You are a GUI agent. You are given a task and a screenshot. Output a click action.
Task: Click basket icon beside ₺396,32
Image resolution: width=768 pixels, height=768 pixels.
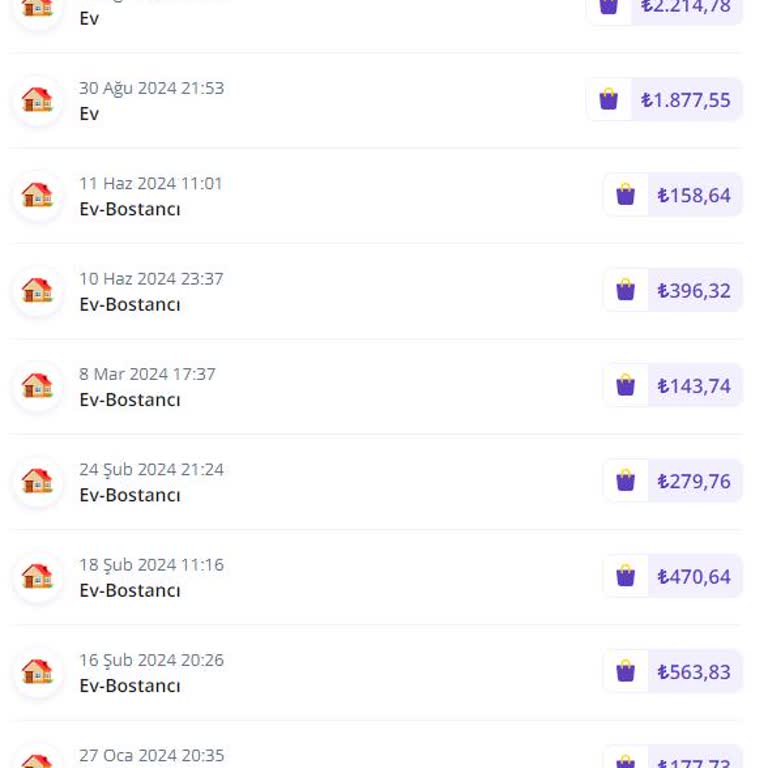[x=625, y=291]
